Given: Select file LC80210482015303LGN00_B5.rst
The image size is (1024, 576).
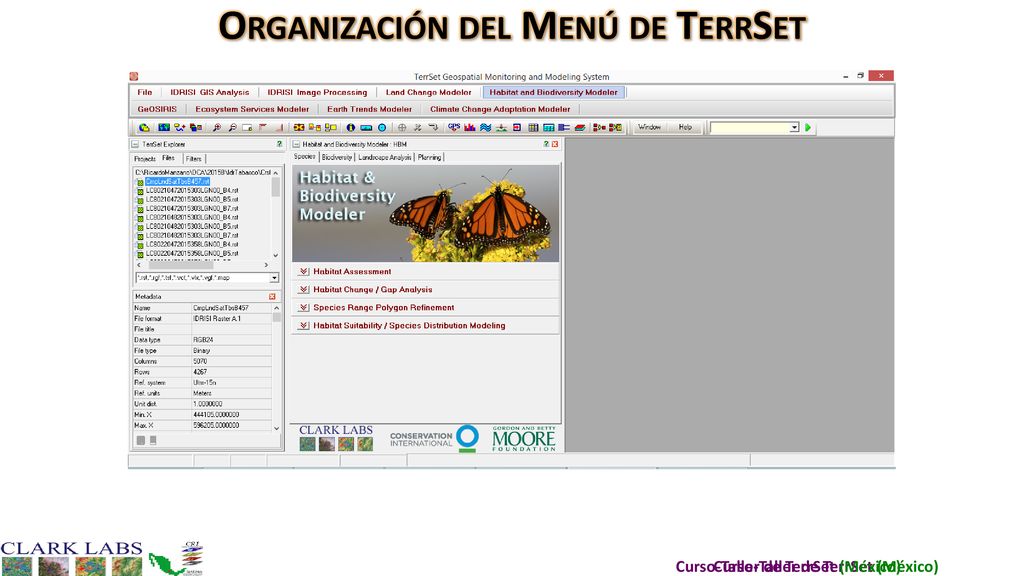Looking at the screenshot, I should [191, 226].
